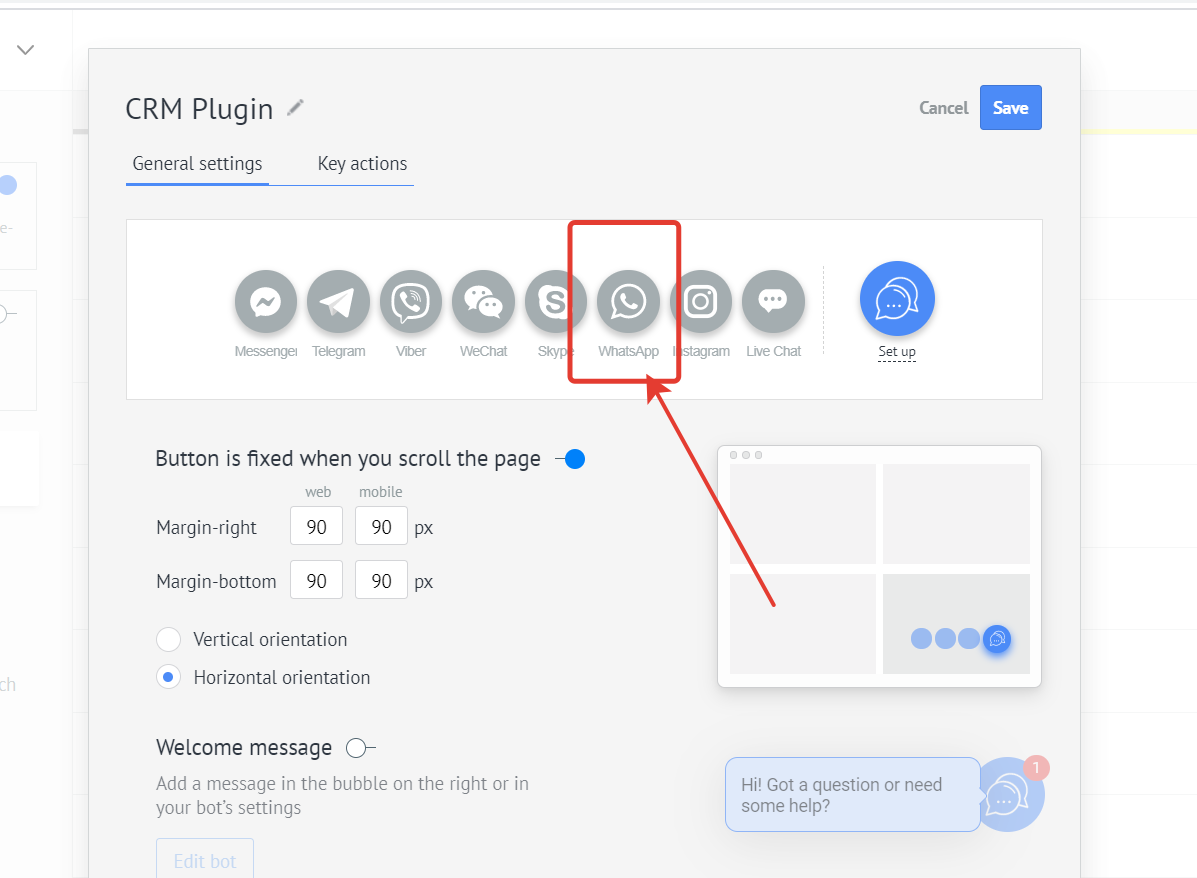Screen dimensions: 1197x878
Task: Click the Cancel button
Action: click(944, 108)
